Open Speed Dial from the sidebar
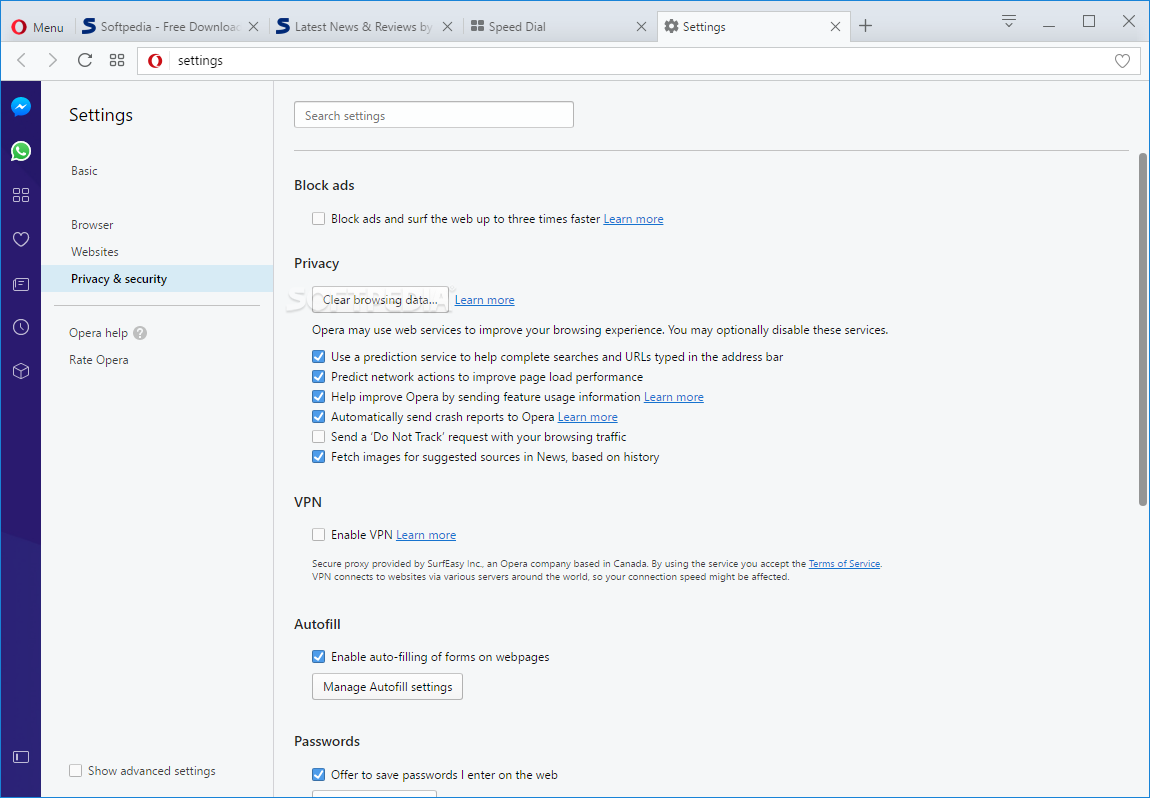 click(x=21, y=195)
